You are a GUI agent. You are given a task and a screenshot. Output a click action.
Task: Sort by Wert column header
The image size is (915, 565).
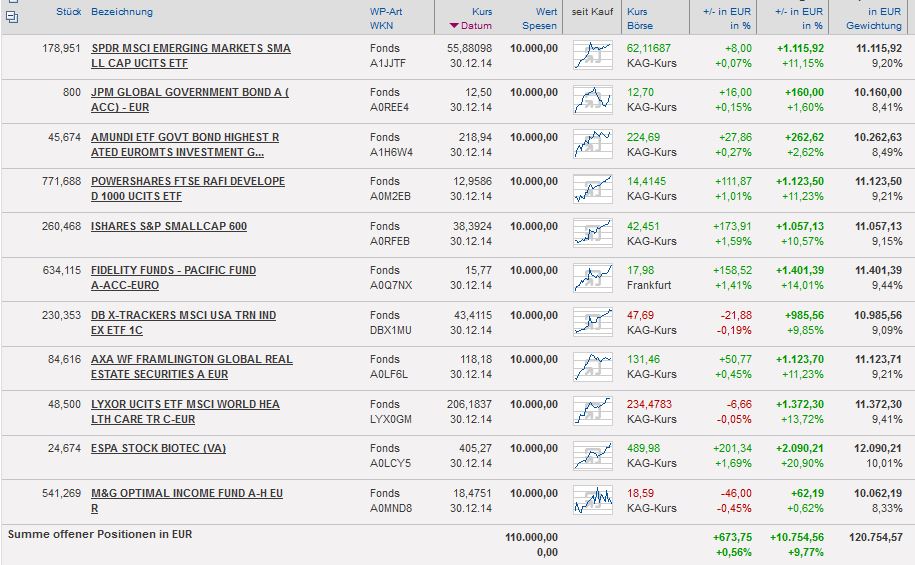coord(546,12)
